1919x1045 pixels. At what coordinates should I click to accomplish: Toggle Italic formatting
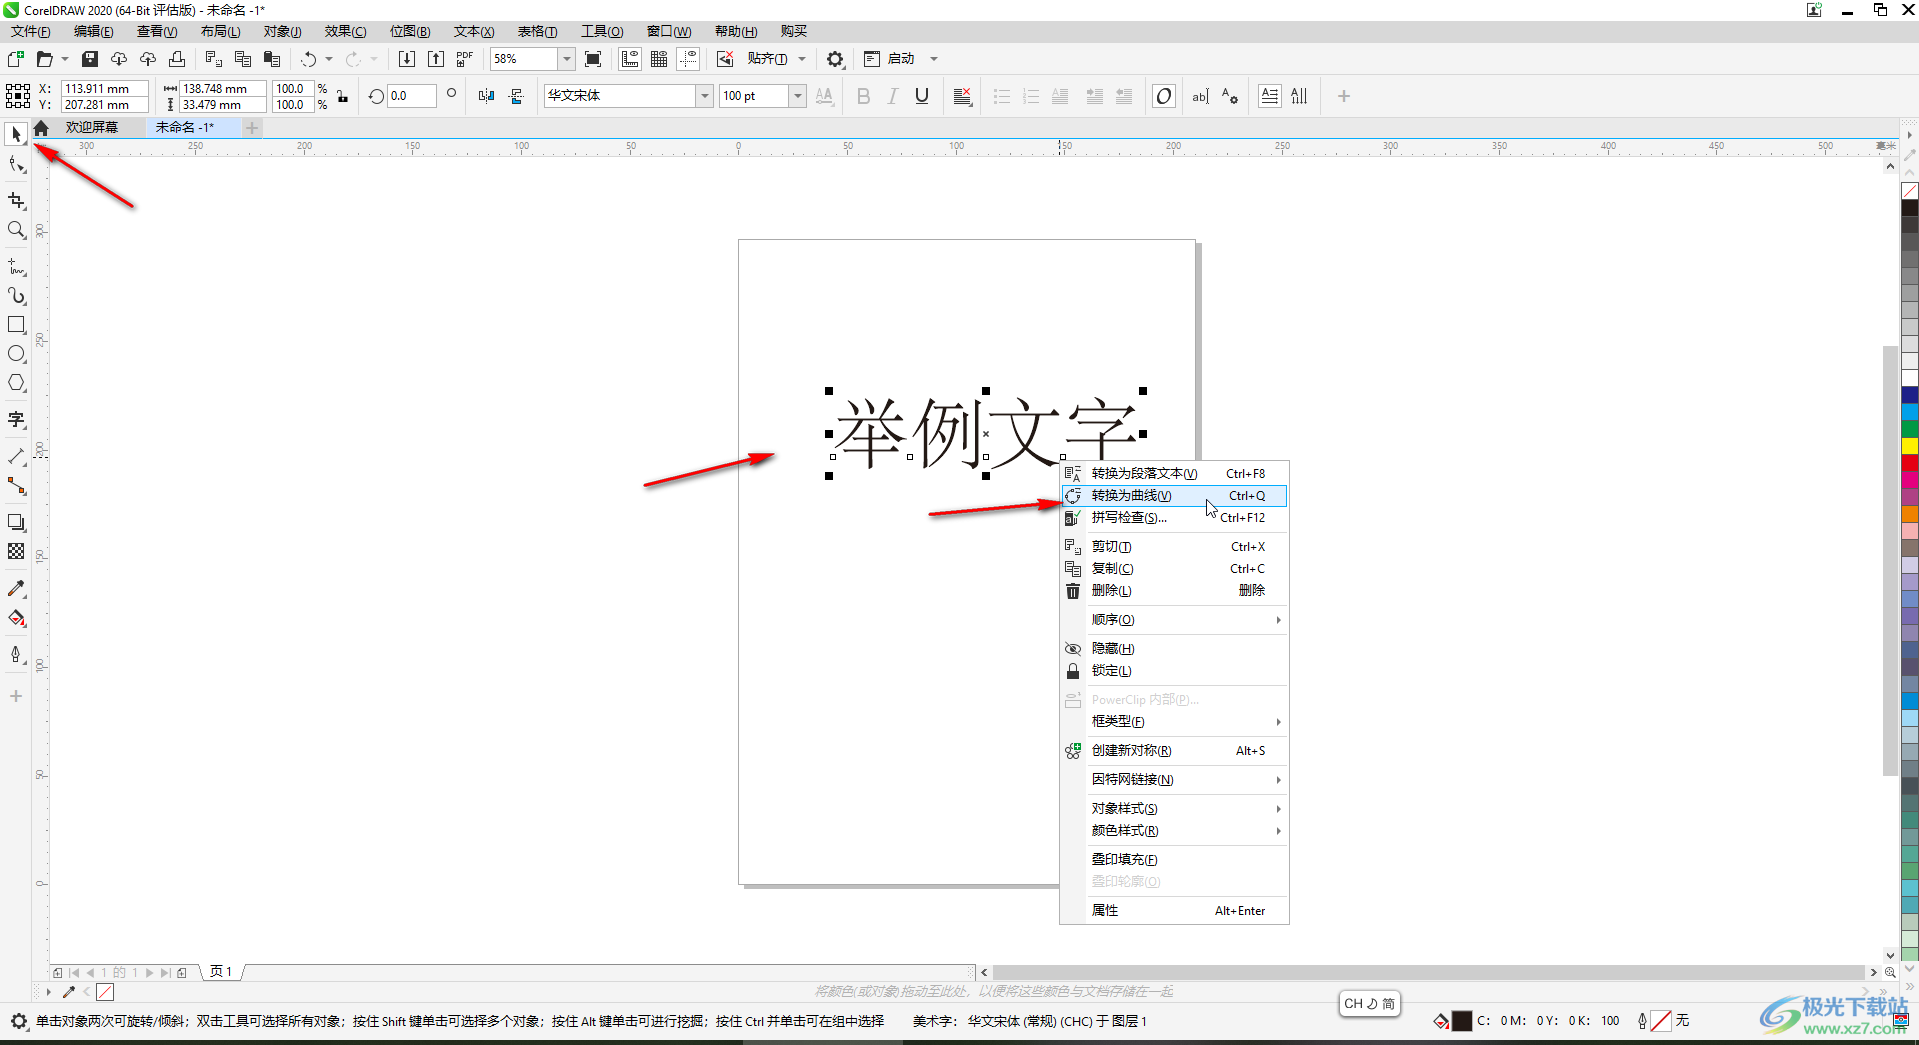point(893,96)
